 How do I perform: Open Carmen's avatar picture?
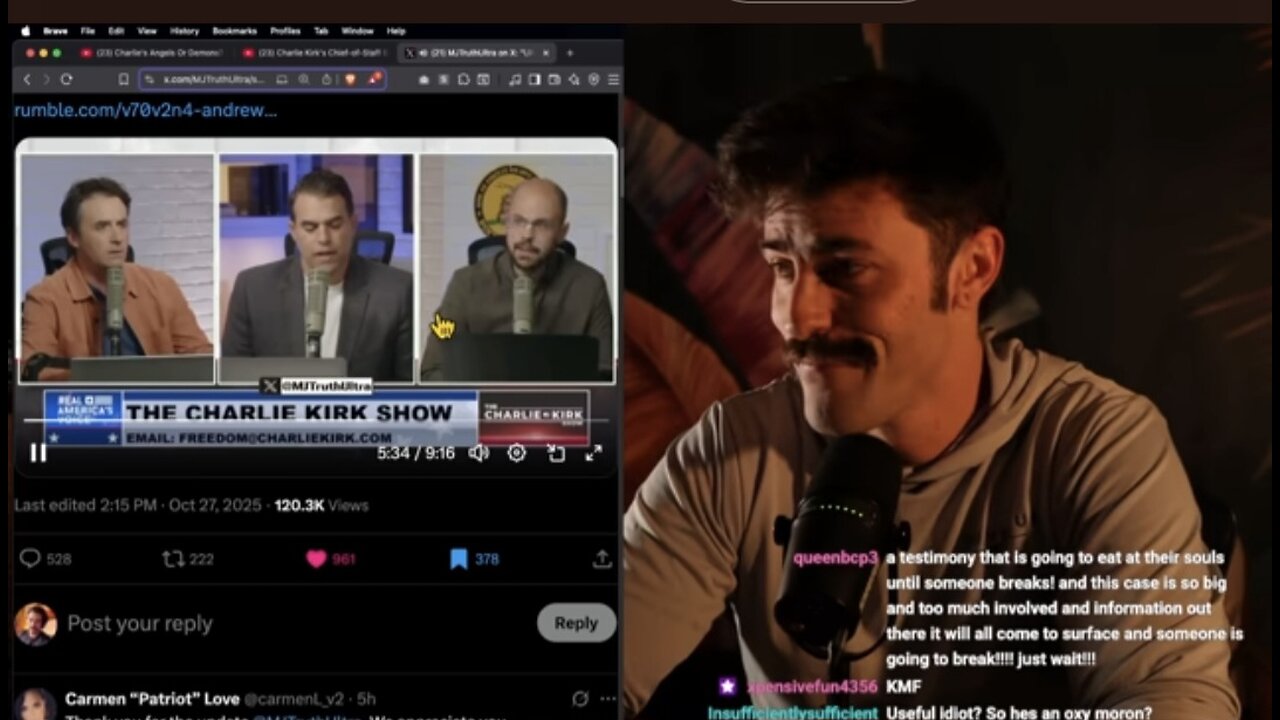tap(35, 706)
